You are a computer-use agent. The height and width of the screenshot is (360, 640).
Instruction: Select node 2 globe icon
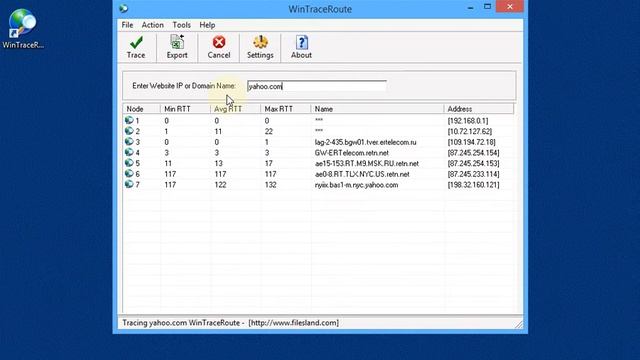pyautogui.click(x=129, y=131)
